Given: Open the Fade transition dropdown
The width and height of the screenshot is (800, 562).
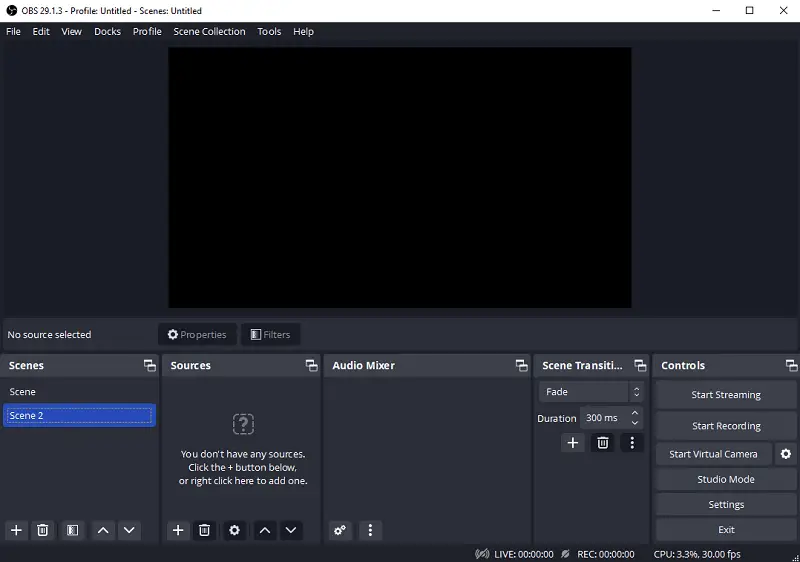Looking at the screenshot, I should point(591,392).
